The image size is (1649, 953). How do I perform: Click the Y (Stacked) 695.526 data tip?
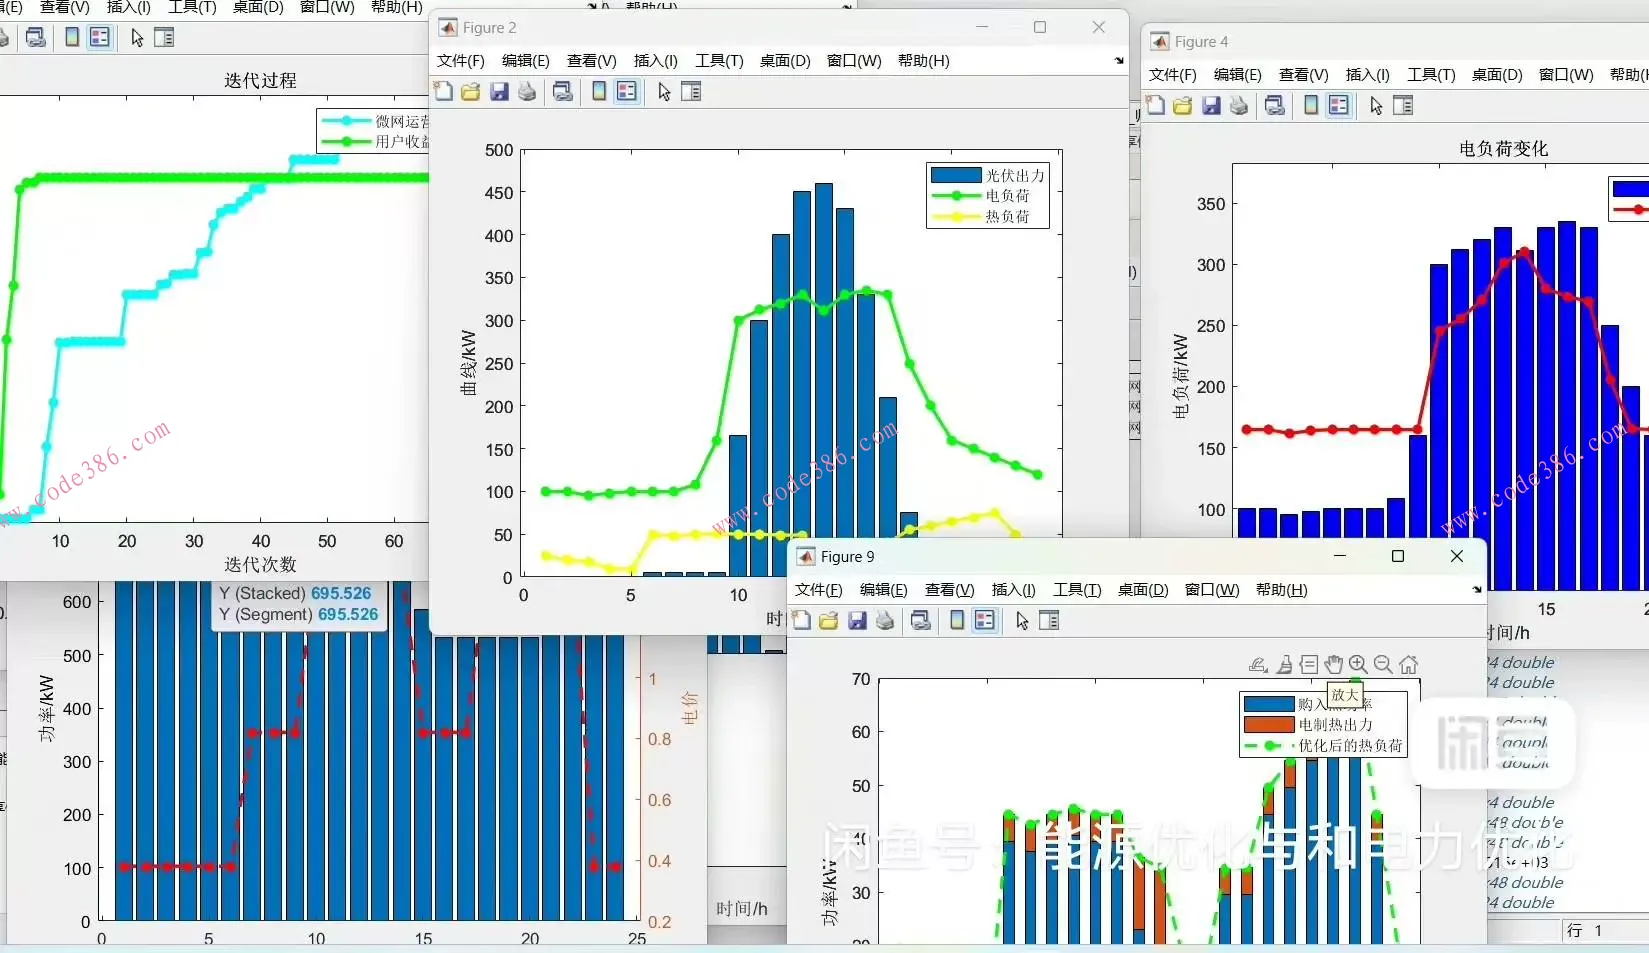(x=295, y=593)
